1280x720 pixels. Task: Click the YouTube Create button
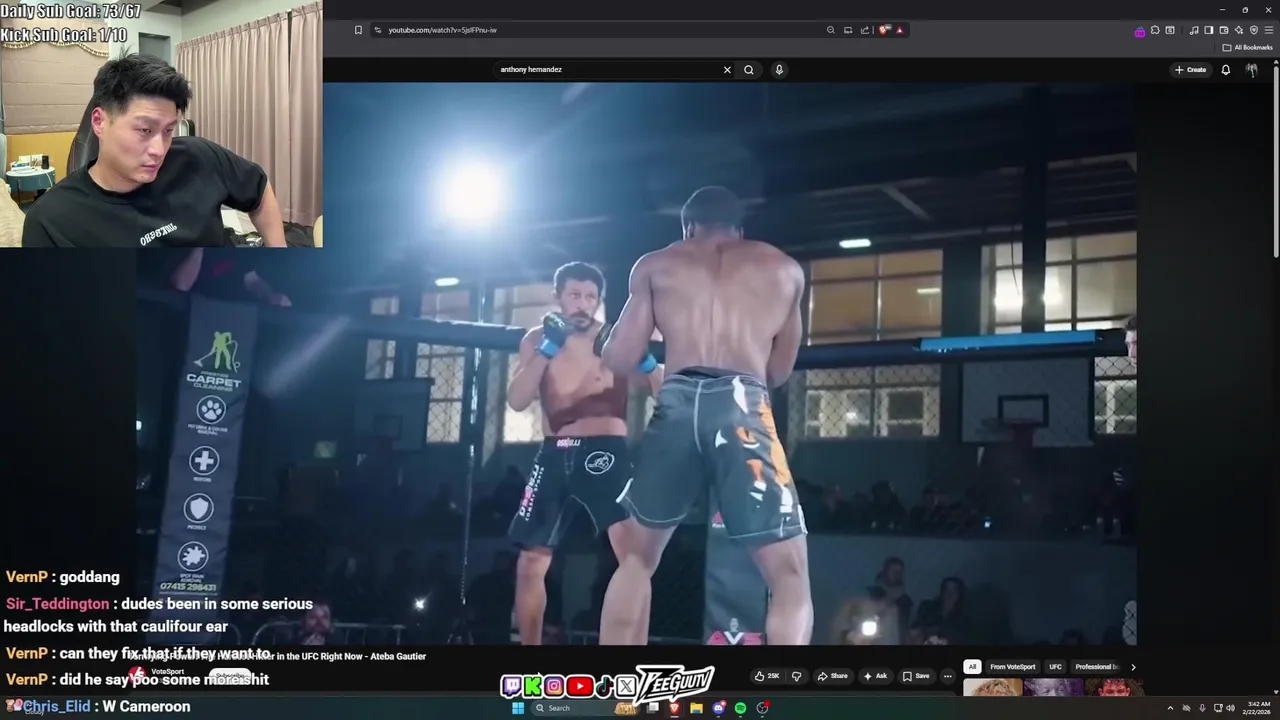tap(1190, 70)
